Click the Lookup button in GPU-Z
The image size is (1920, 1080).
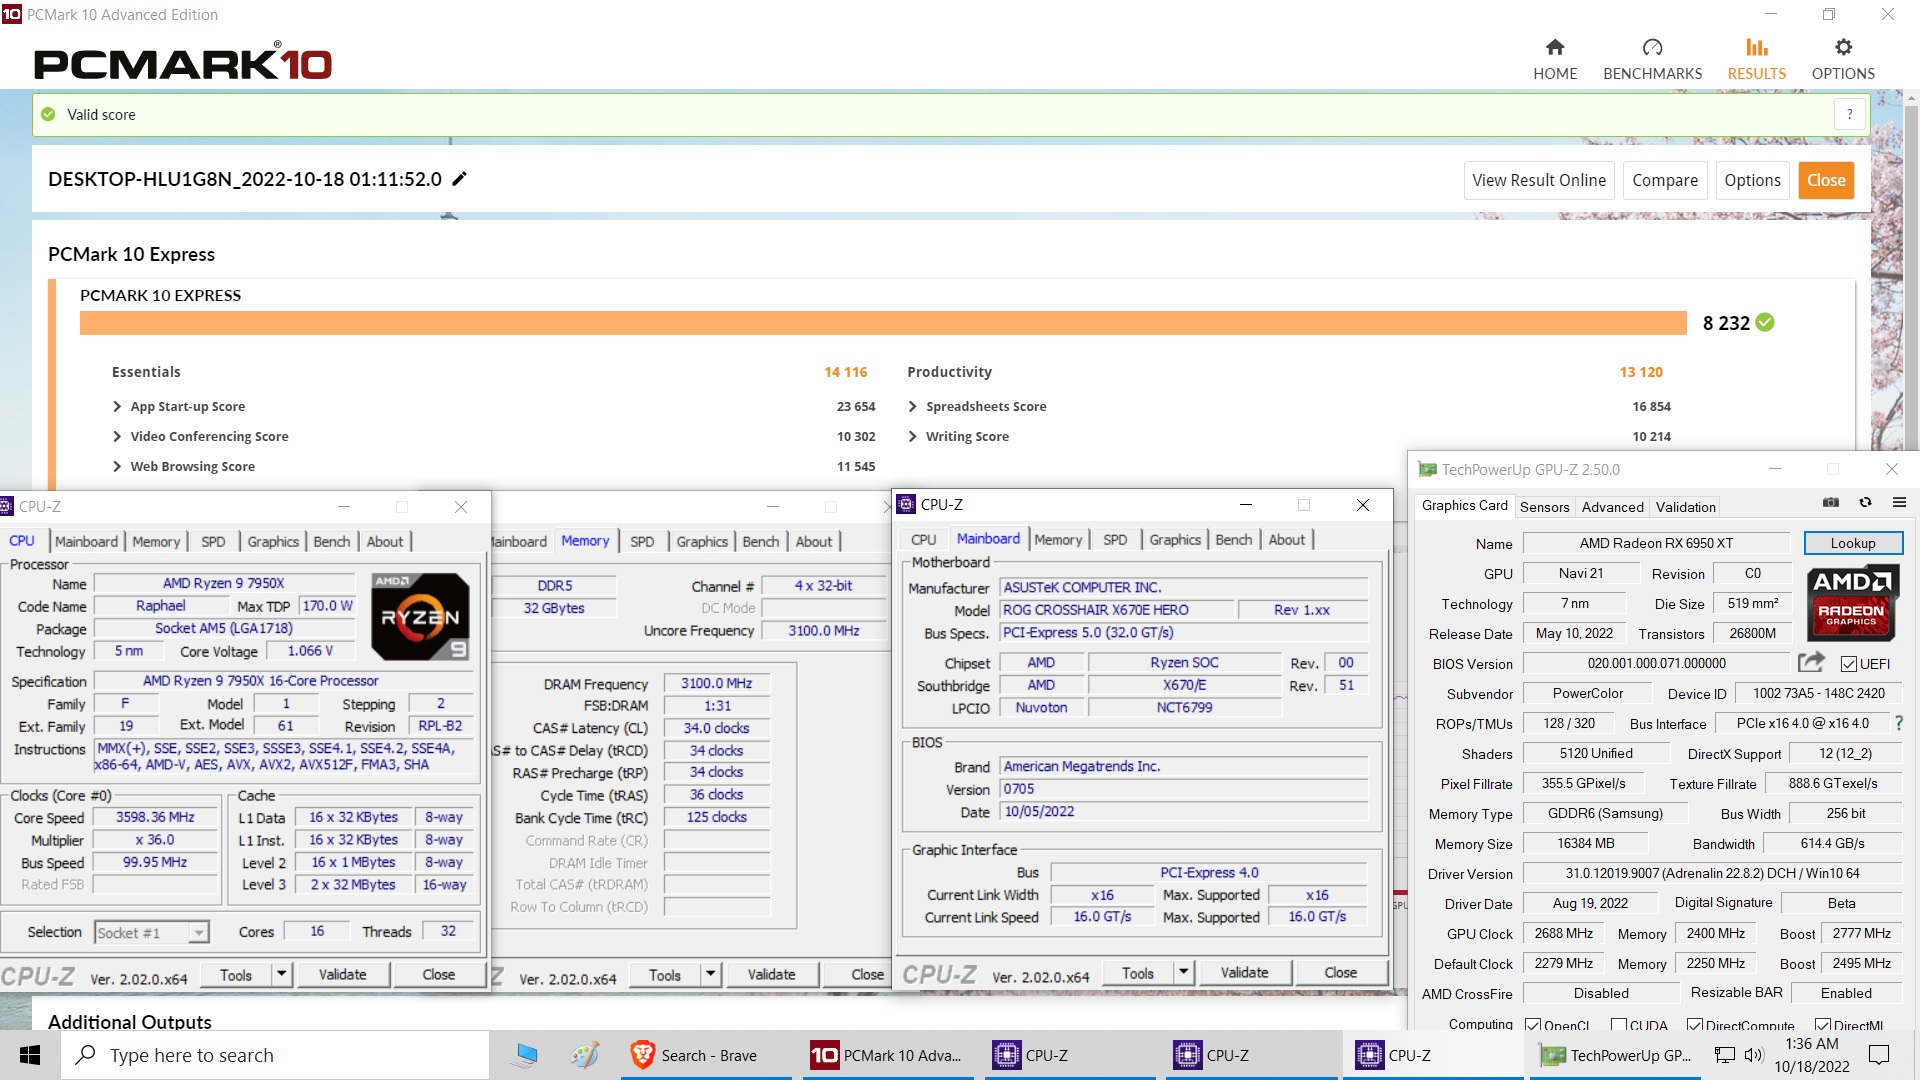click(1853, 543)
